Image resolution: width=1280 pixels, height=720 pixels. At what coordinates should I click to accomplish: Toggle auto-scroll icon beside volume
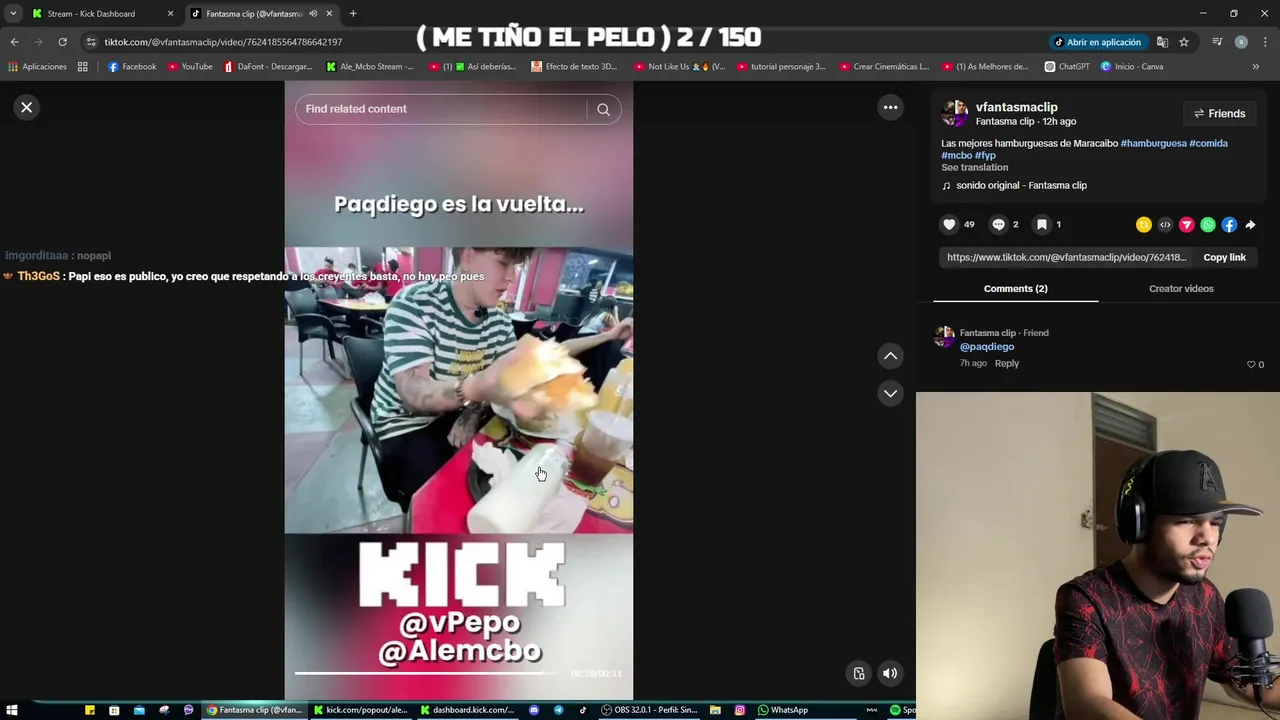pyautogui.click(x=858, y=674)
